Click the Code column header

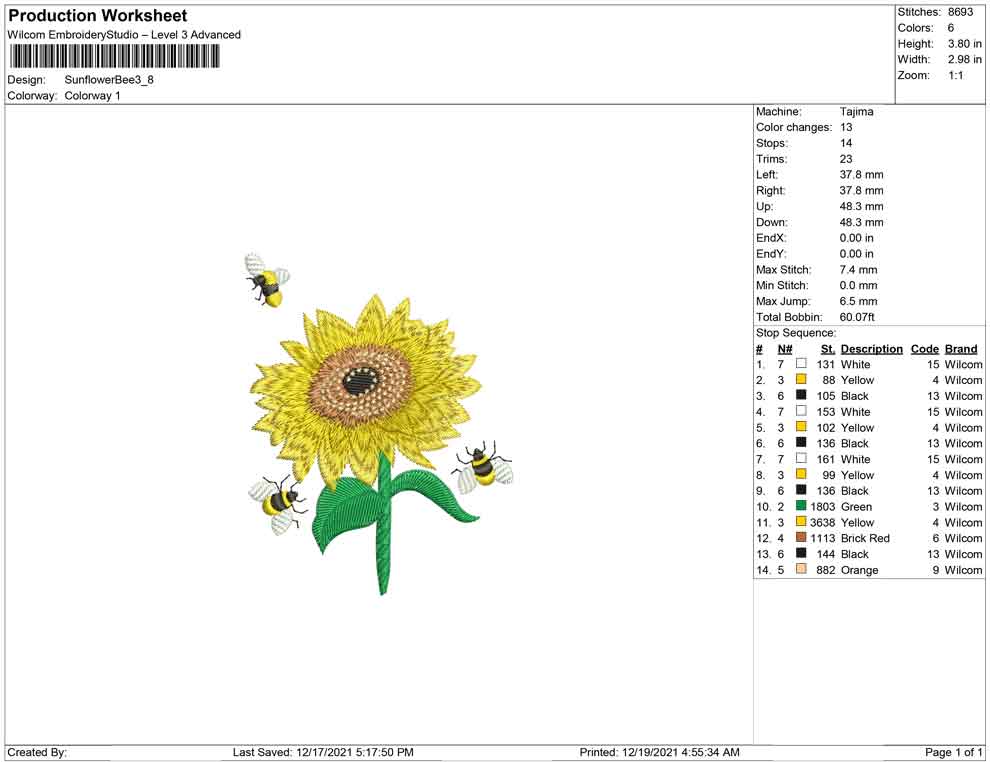[925, 349]
